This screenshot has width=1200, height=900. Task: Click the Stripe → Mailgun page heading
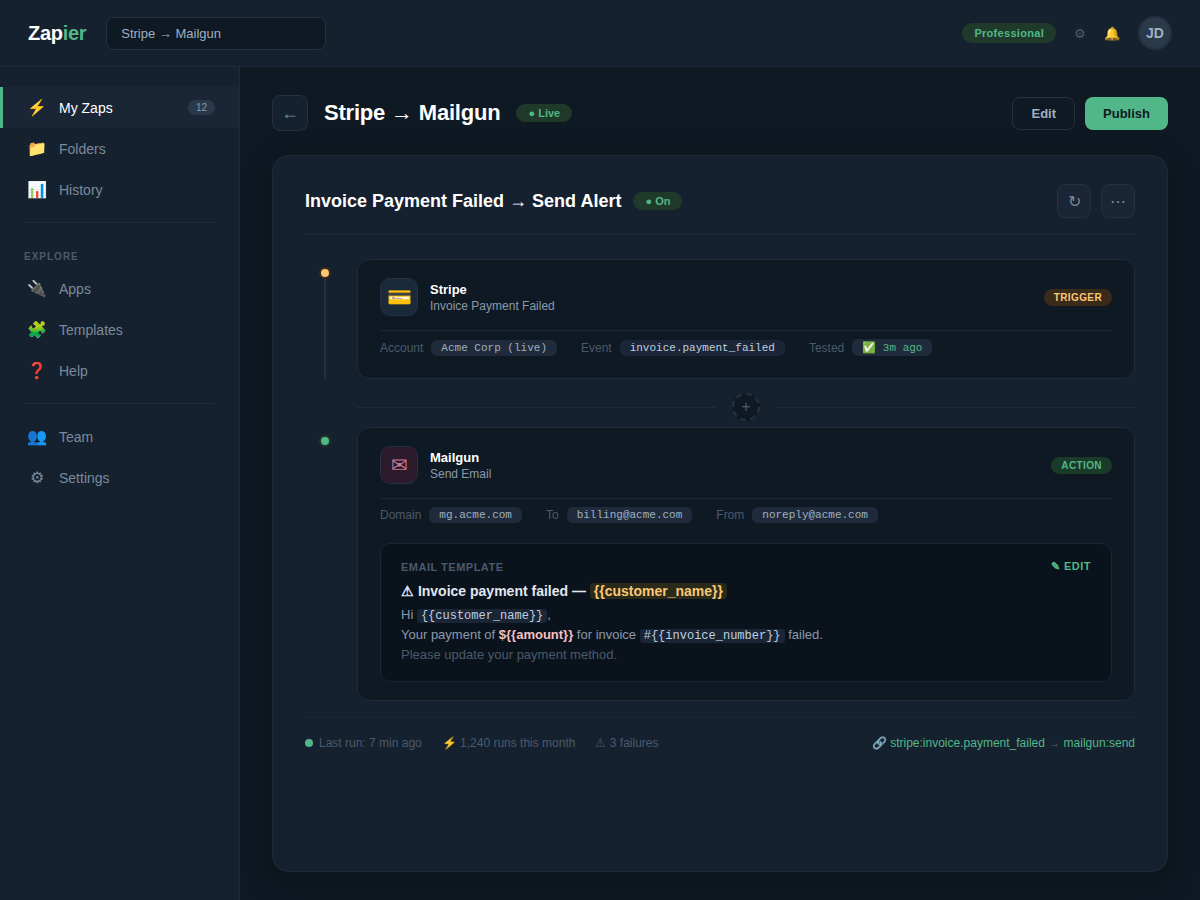412,113
